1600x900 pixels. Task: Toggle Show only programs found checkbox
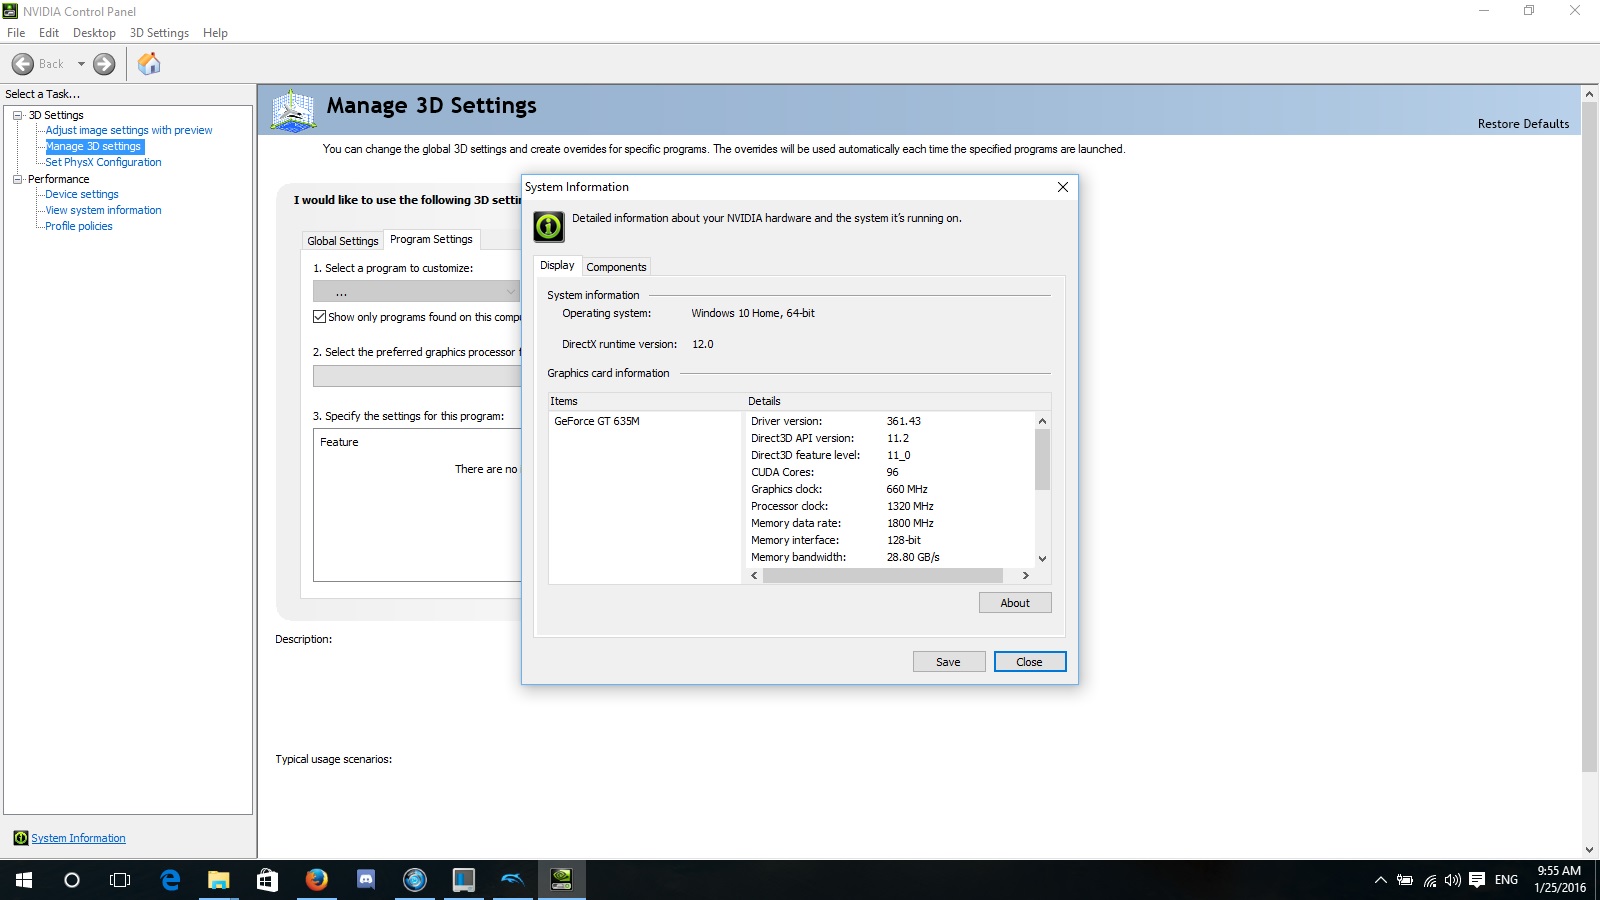(x=320, y=317)
